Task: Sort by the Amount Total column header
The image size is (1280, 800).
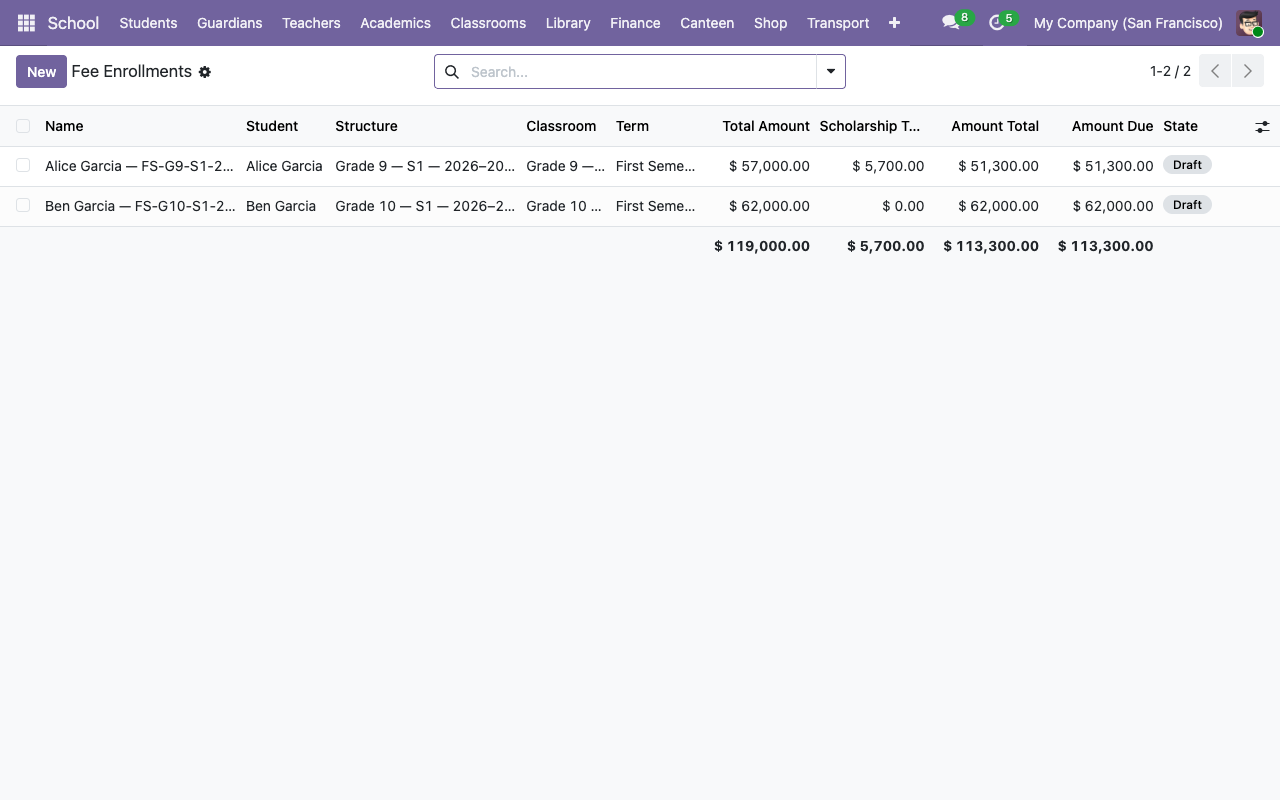Action: pos(987,126)
